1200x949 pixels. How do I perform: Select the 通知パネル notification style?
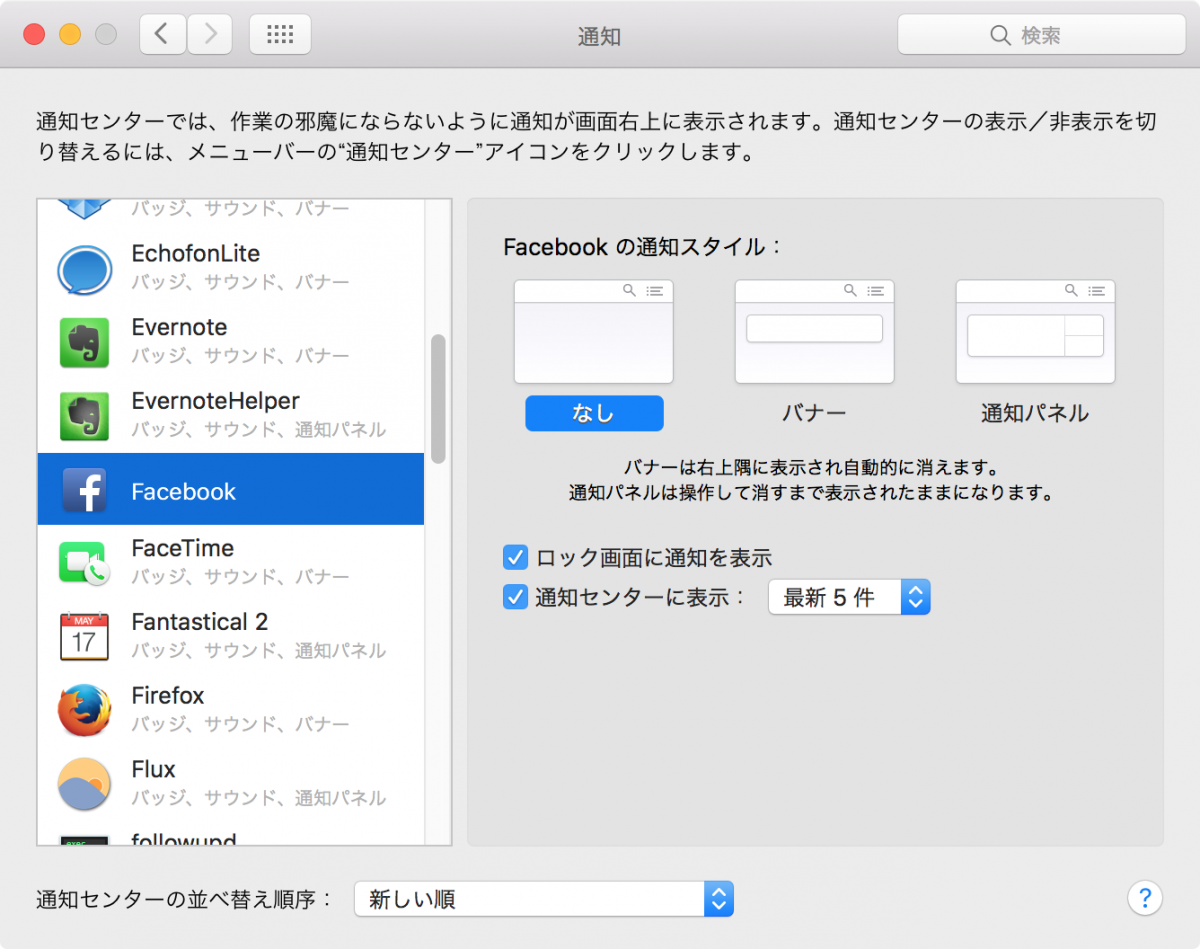click(x=1035, y=331)
